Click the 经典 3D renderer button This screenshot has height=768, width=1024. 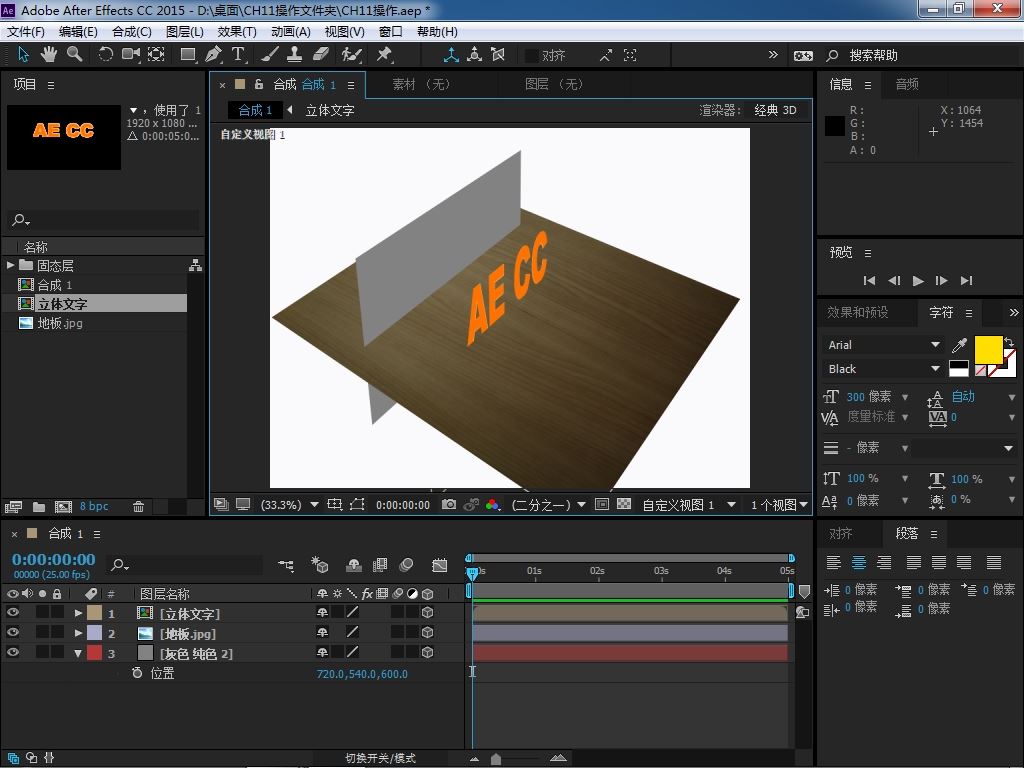click(x=775, y=110)
